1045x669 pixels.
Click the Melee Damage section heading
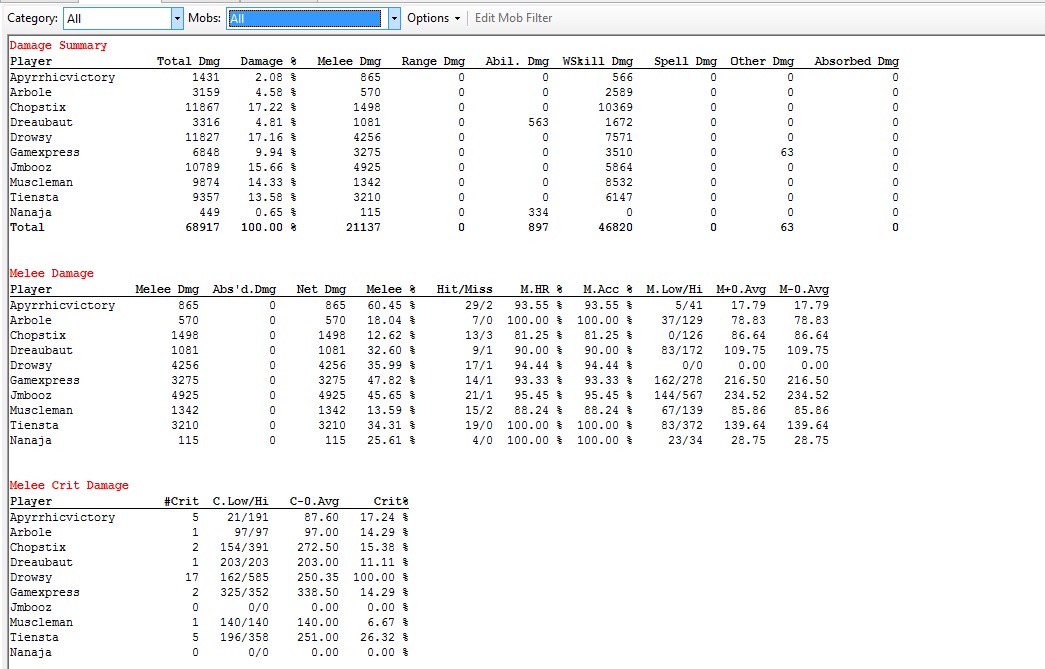tap(52, 274)
